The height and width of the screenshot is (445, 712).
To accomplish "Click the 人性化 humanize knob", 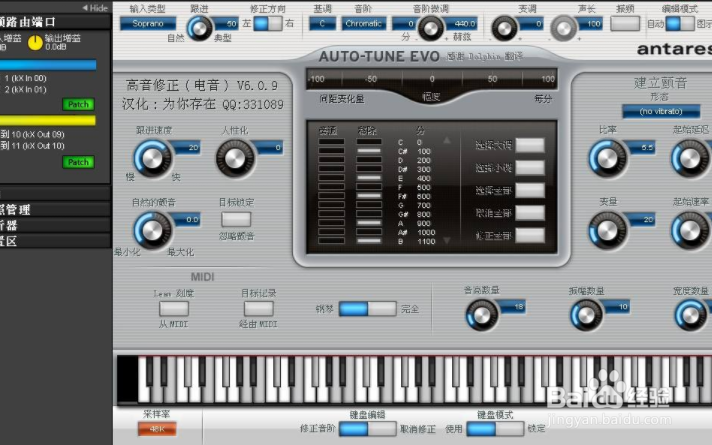I will (x=235, y=158).
